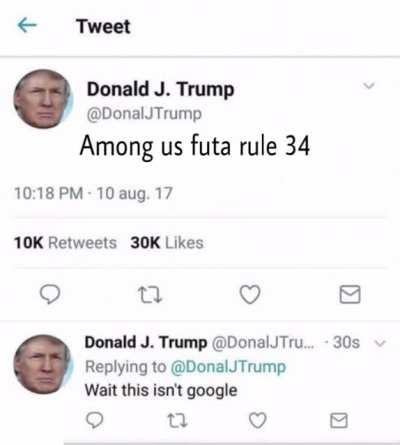This screenshot has height=445, width=400.
Task: View the 10K Retweets list
Action: point(65,243)
